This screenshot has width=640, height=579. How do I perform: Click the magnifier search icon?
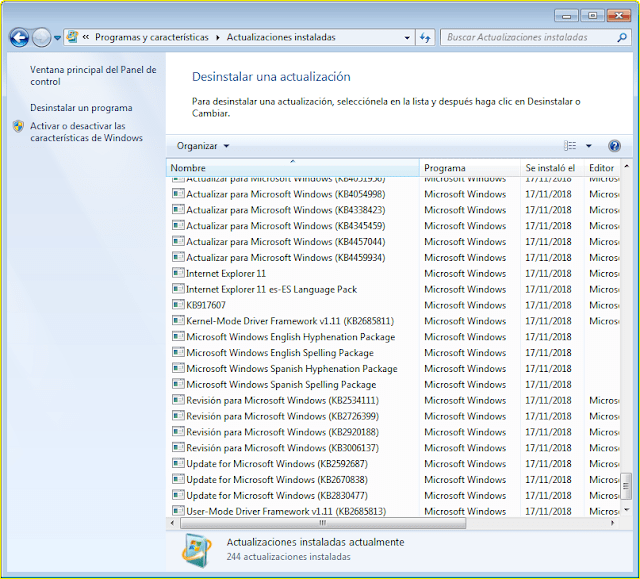pos(622,38)
